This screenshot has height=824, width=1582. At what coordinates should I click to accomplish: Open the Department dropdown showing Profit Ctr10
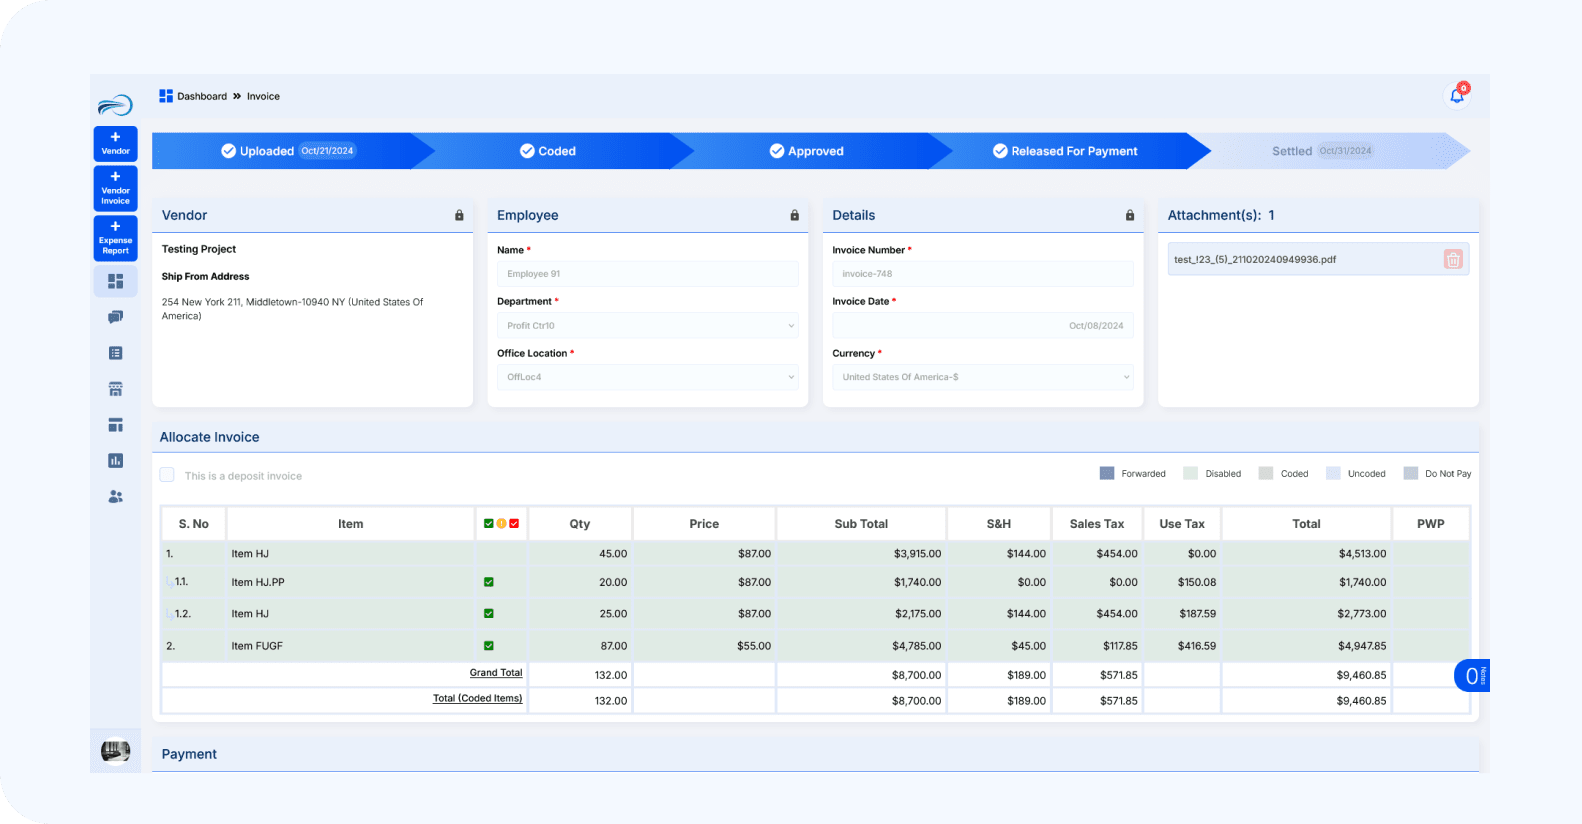point(648,325)
